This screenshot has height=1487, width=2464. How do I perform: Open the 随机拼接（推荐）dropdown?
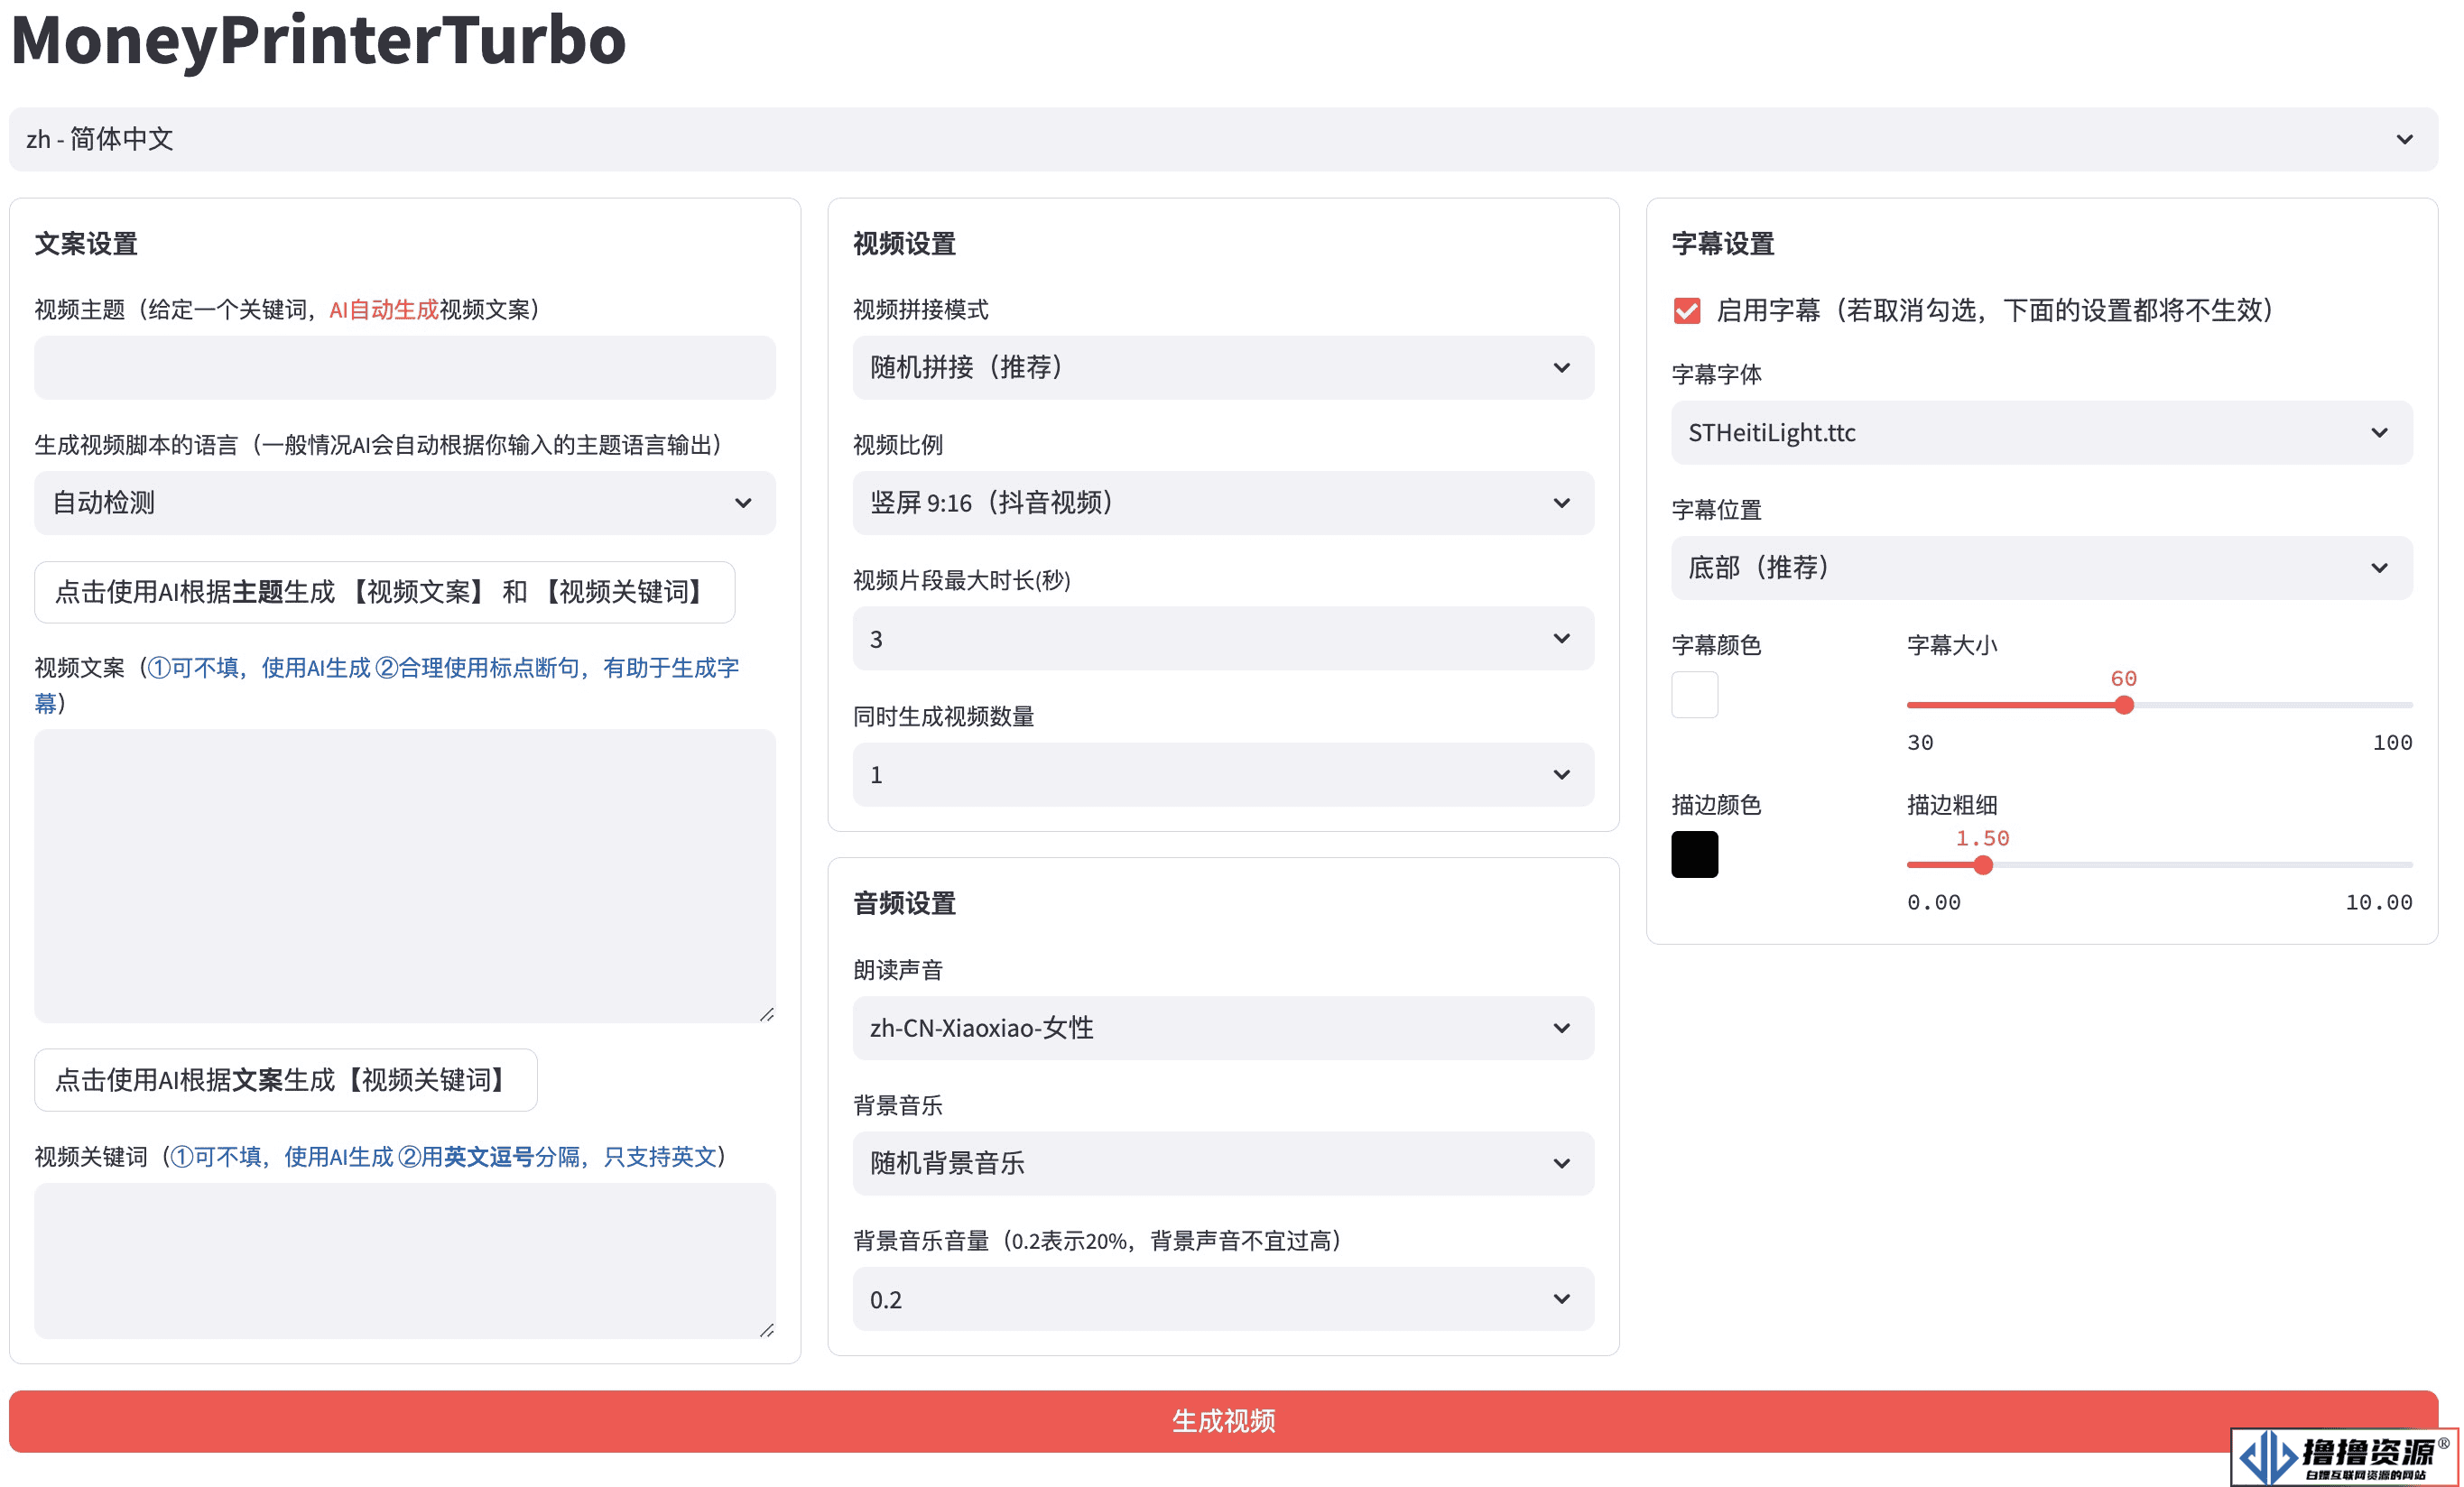(1223, 367)
